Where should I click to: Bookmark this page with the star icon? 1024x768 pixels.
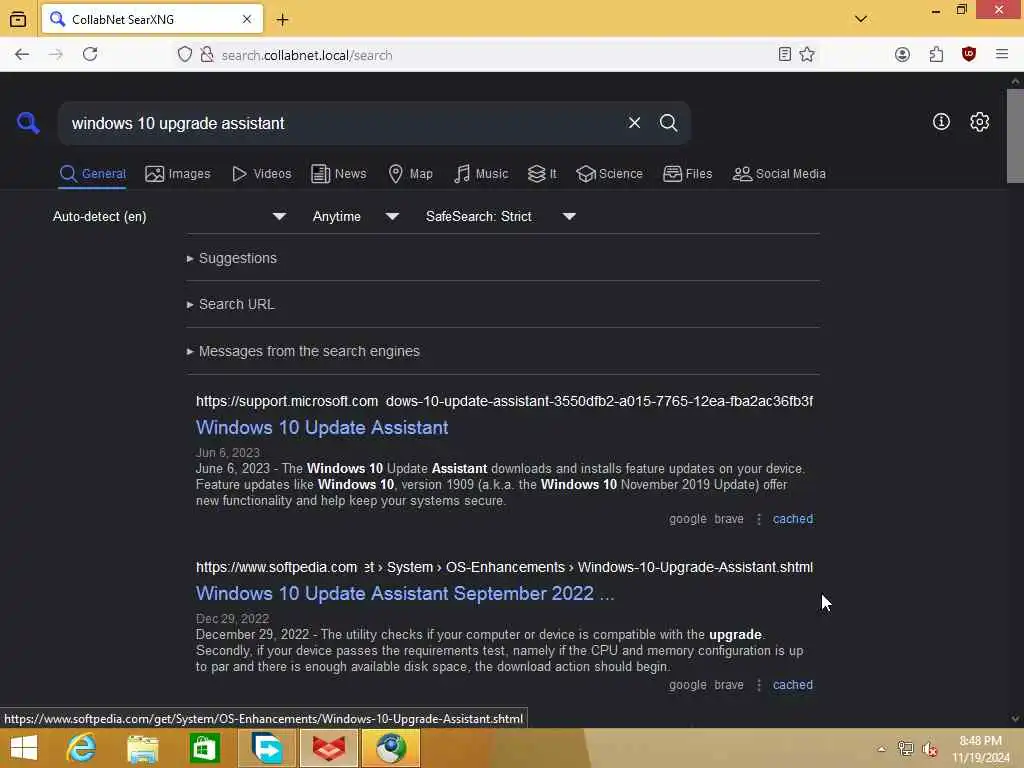tap(807, 54)
